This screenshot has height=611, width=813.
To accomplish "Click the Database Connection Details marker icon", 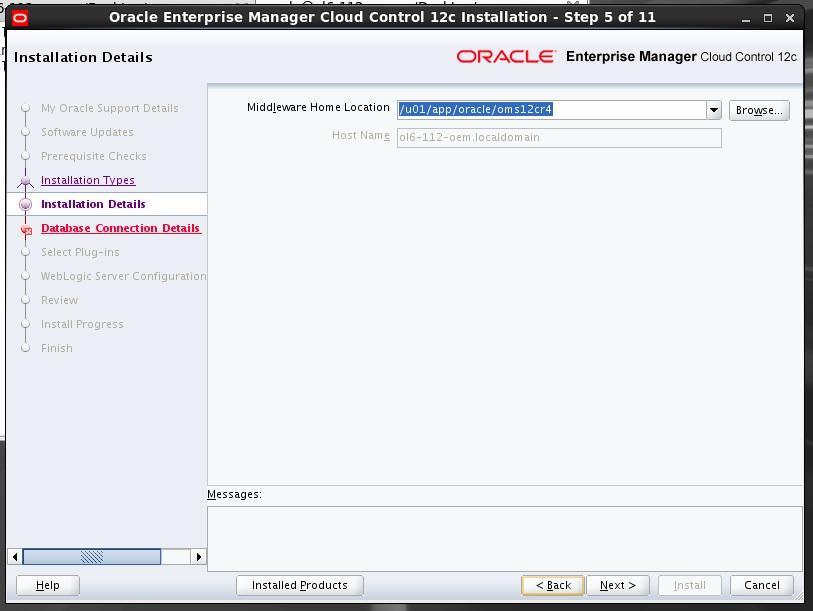I will click(x=26, y=229).
